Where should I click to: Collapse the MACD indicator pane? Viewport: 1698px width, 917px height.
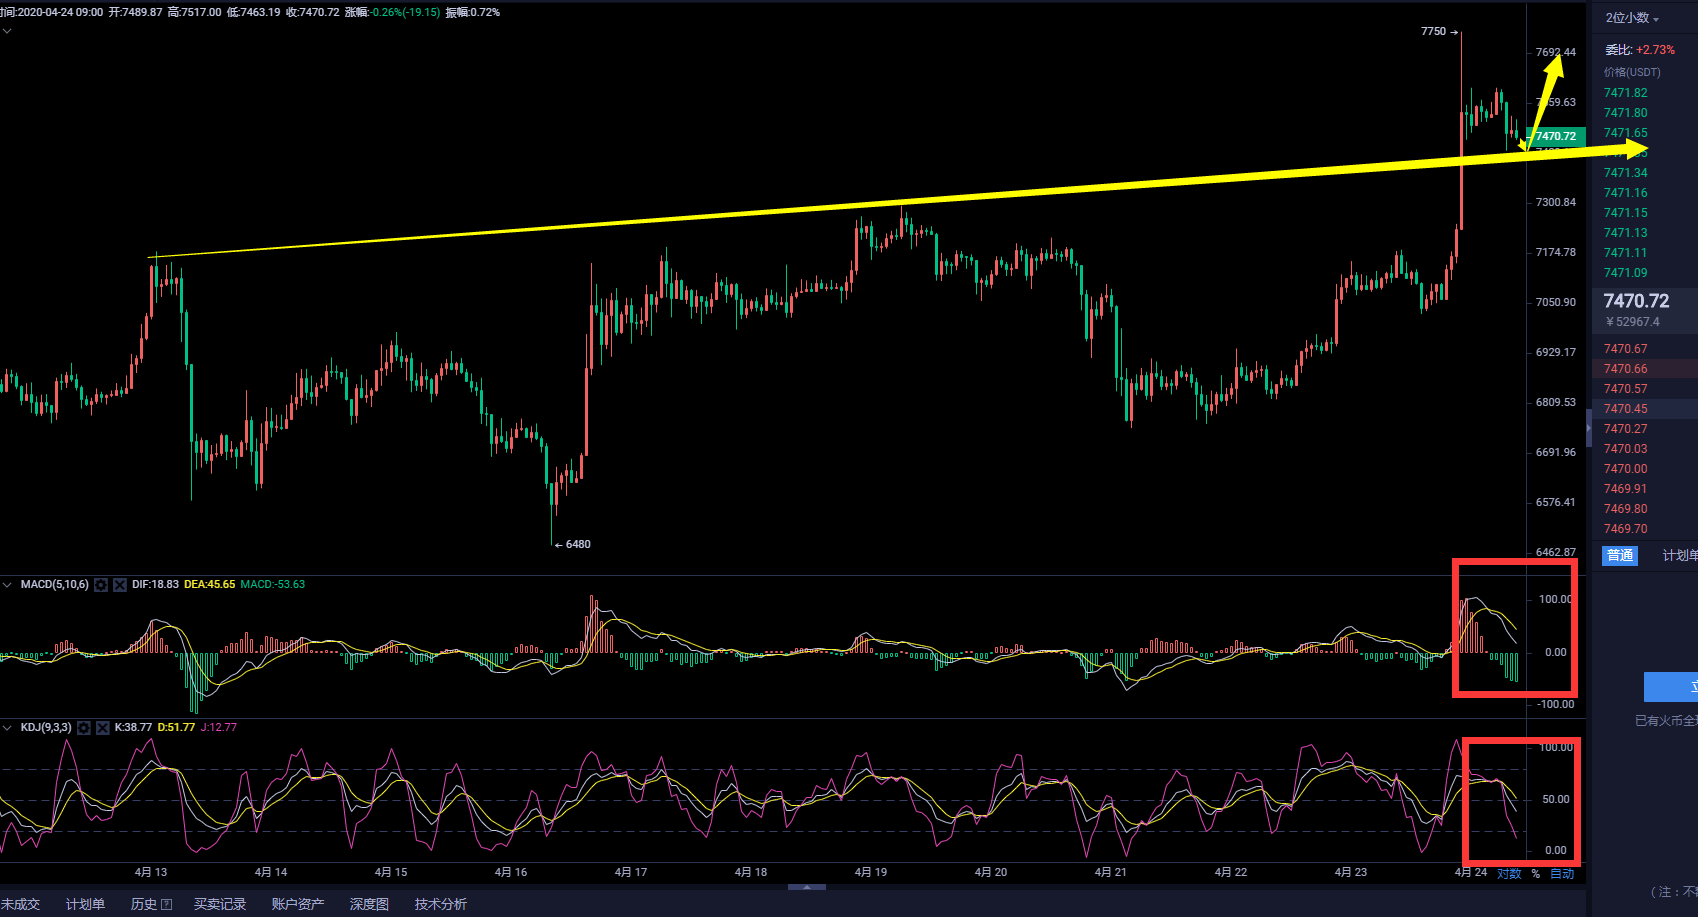pyautogui.click(x=8, y=585)
